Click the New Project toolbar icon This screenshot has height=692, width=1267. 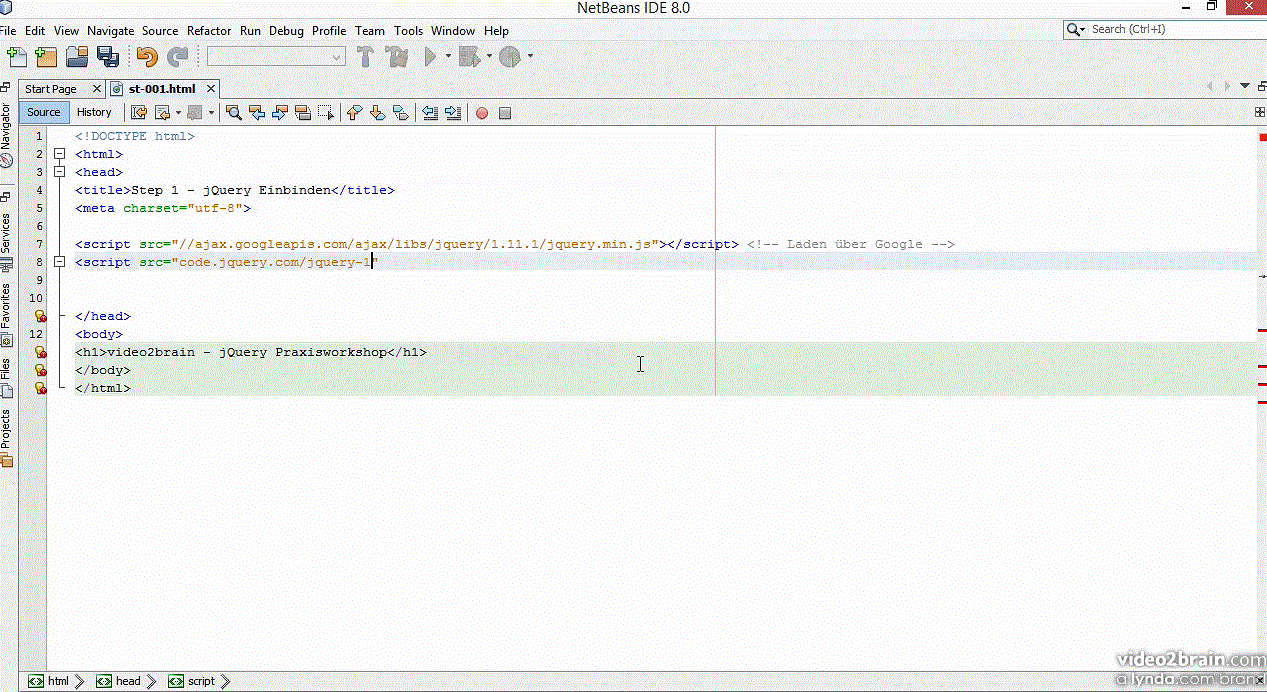[46, 57]
